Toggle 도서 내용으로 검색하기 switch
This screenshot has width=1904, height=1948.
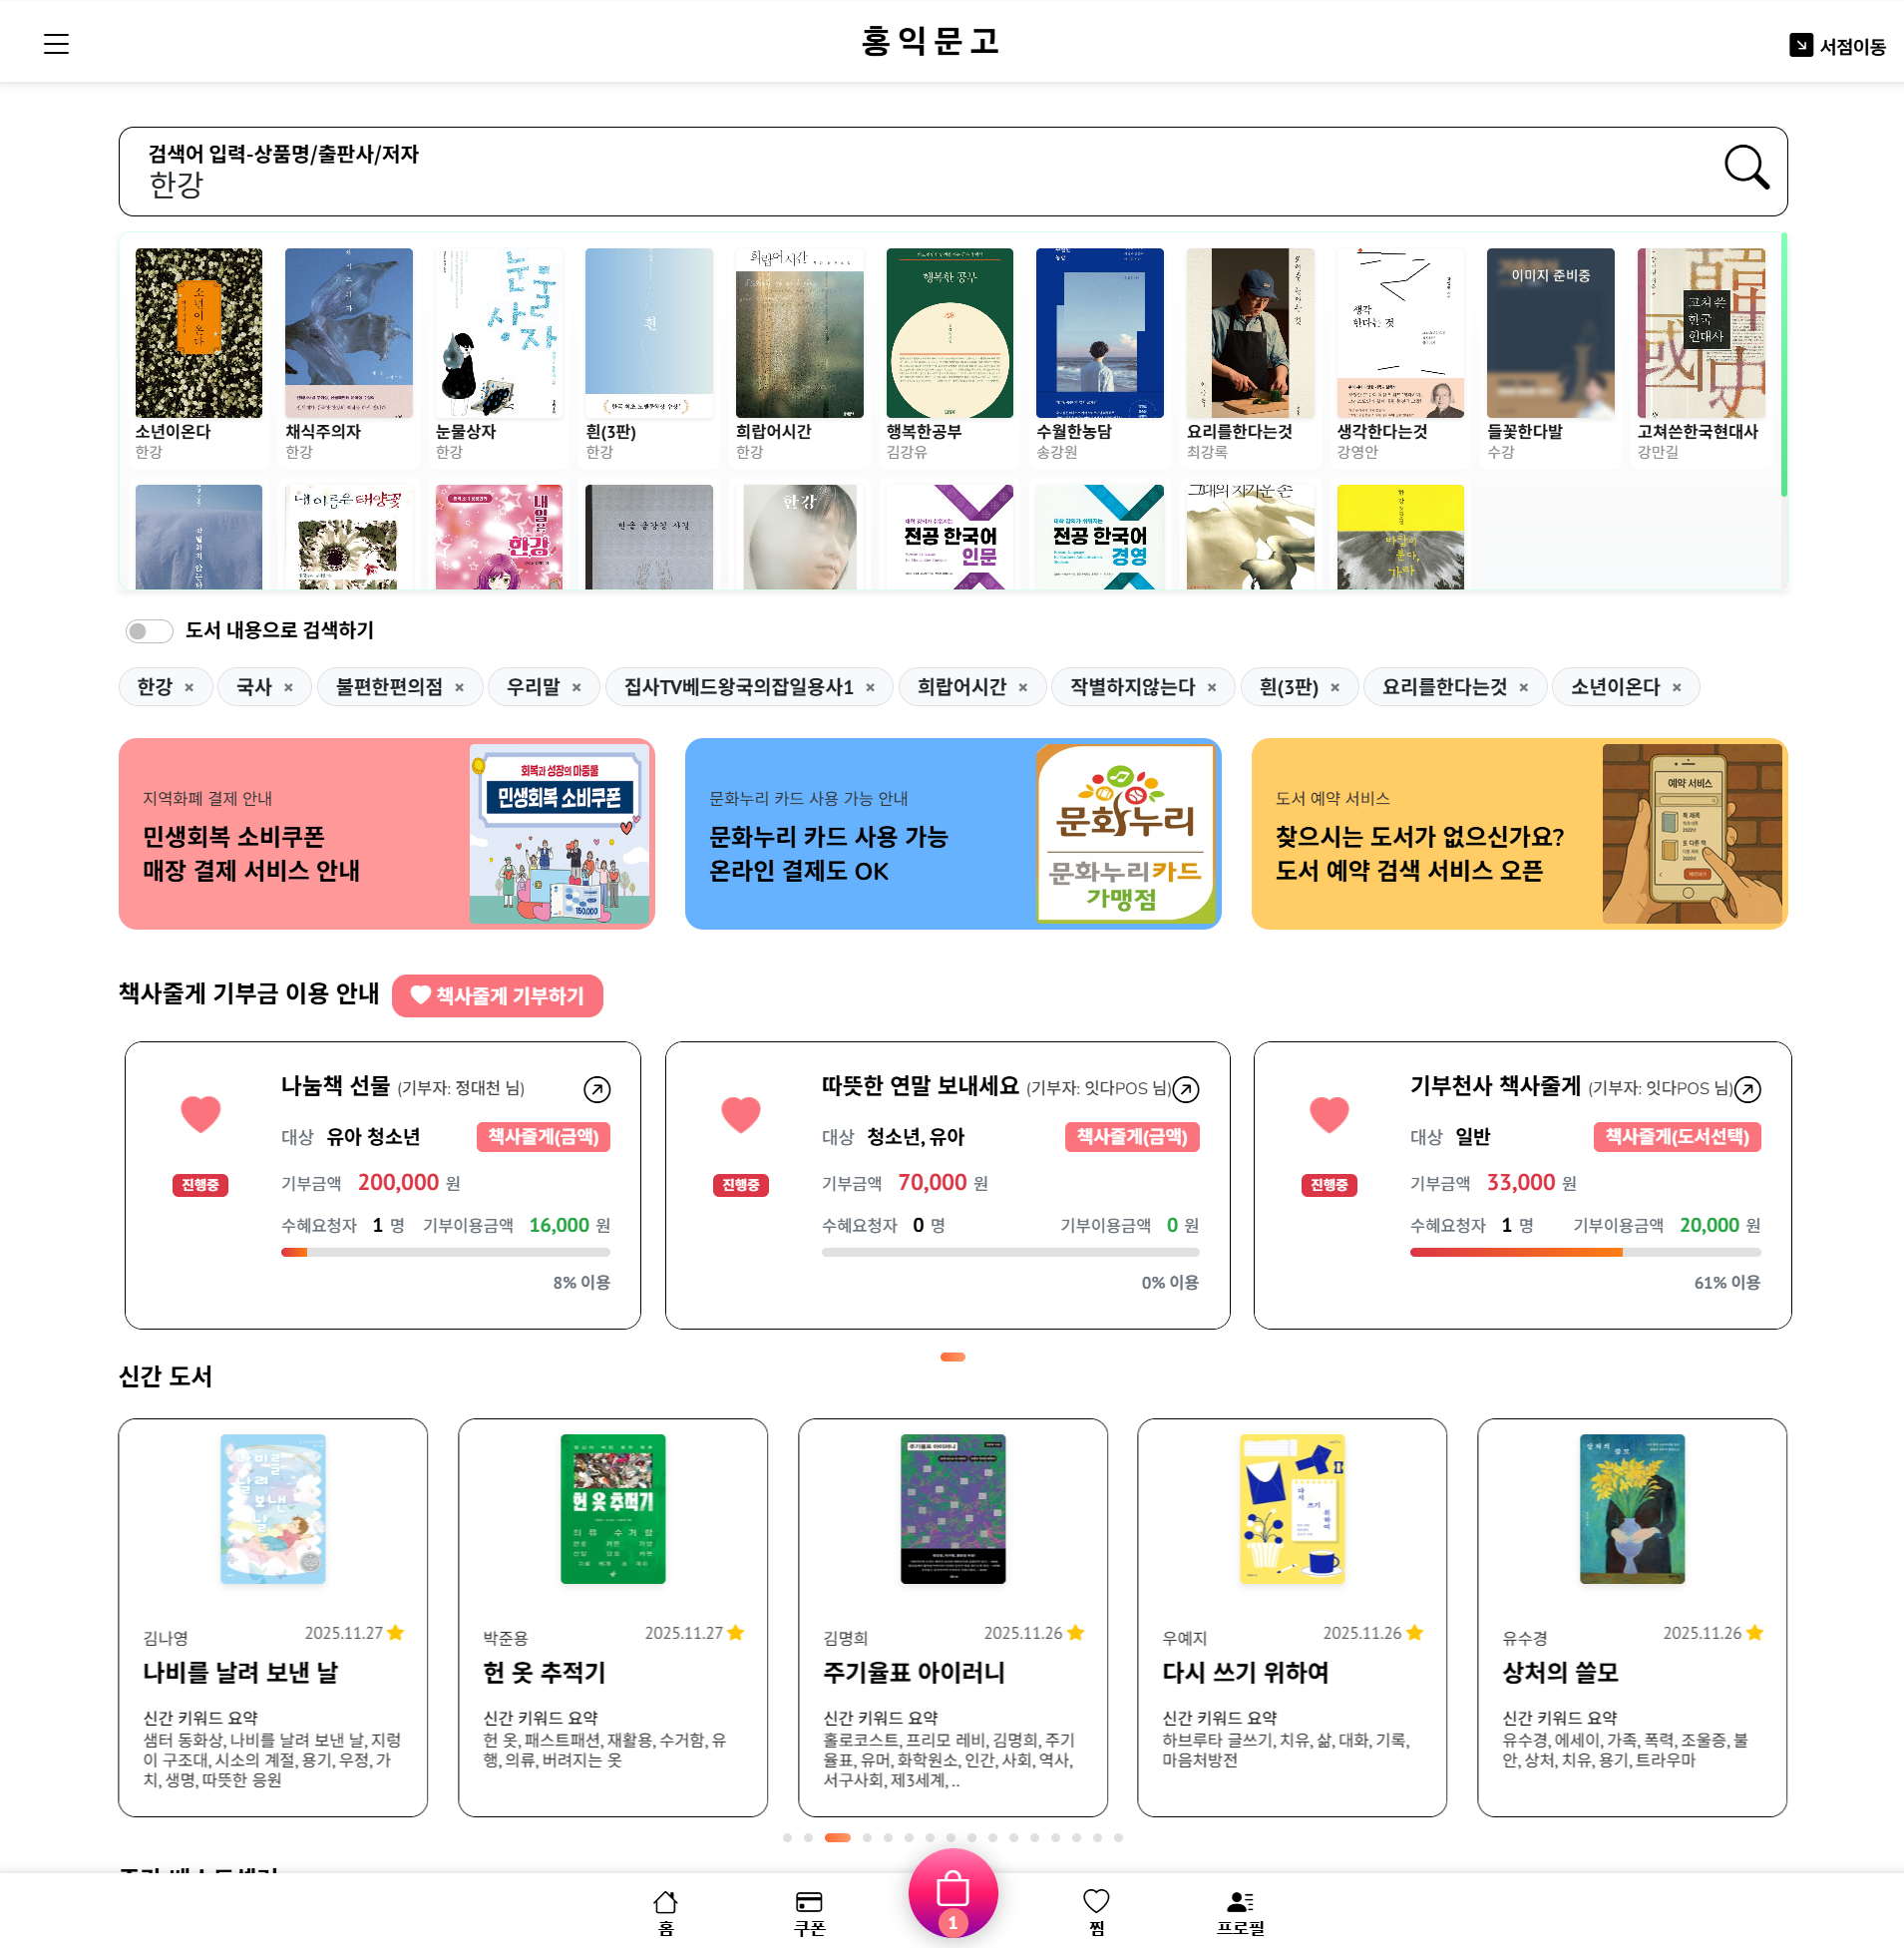pyautogui.click(x=149, y=631)
